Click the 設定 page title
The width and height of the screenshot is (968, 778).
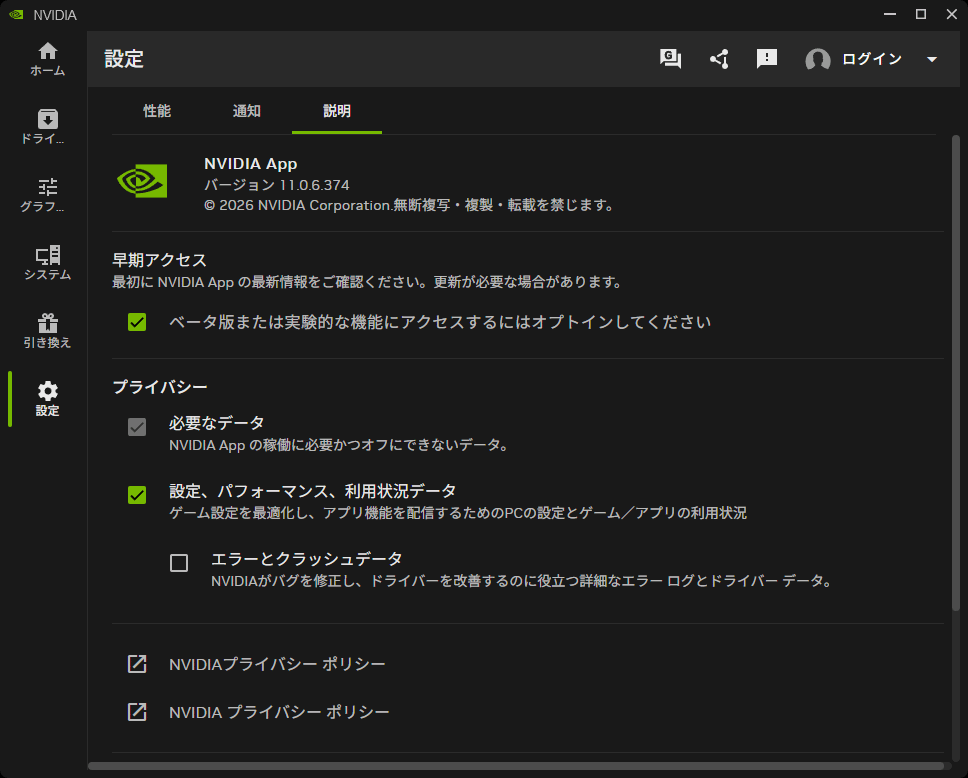coord(124,59)
